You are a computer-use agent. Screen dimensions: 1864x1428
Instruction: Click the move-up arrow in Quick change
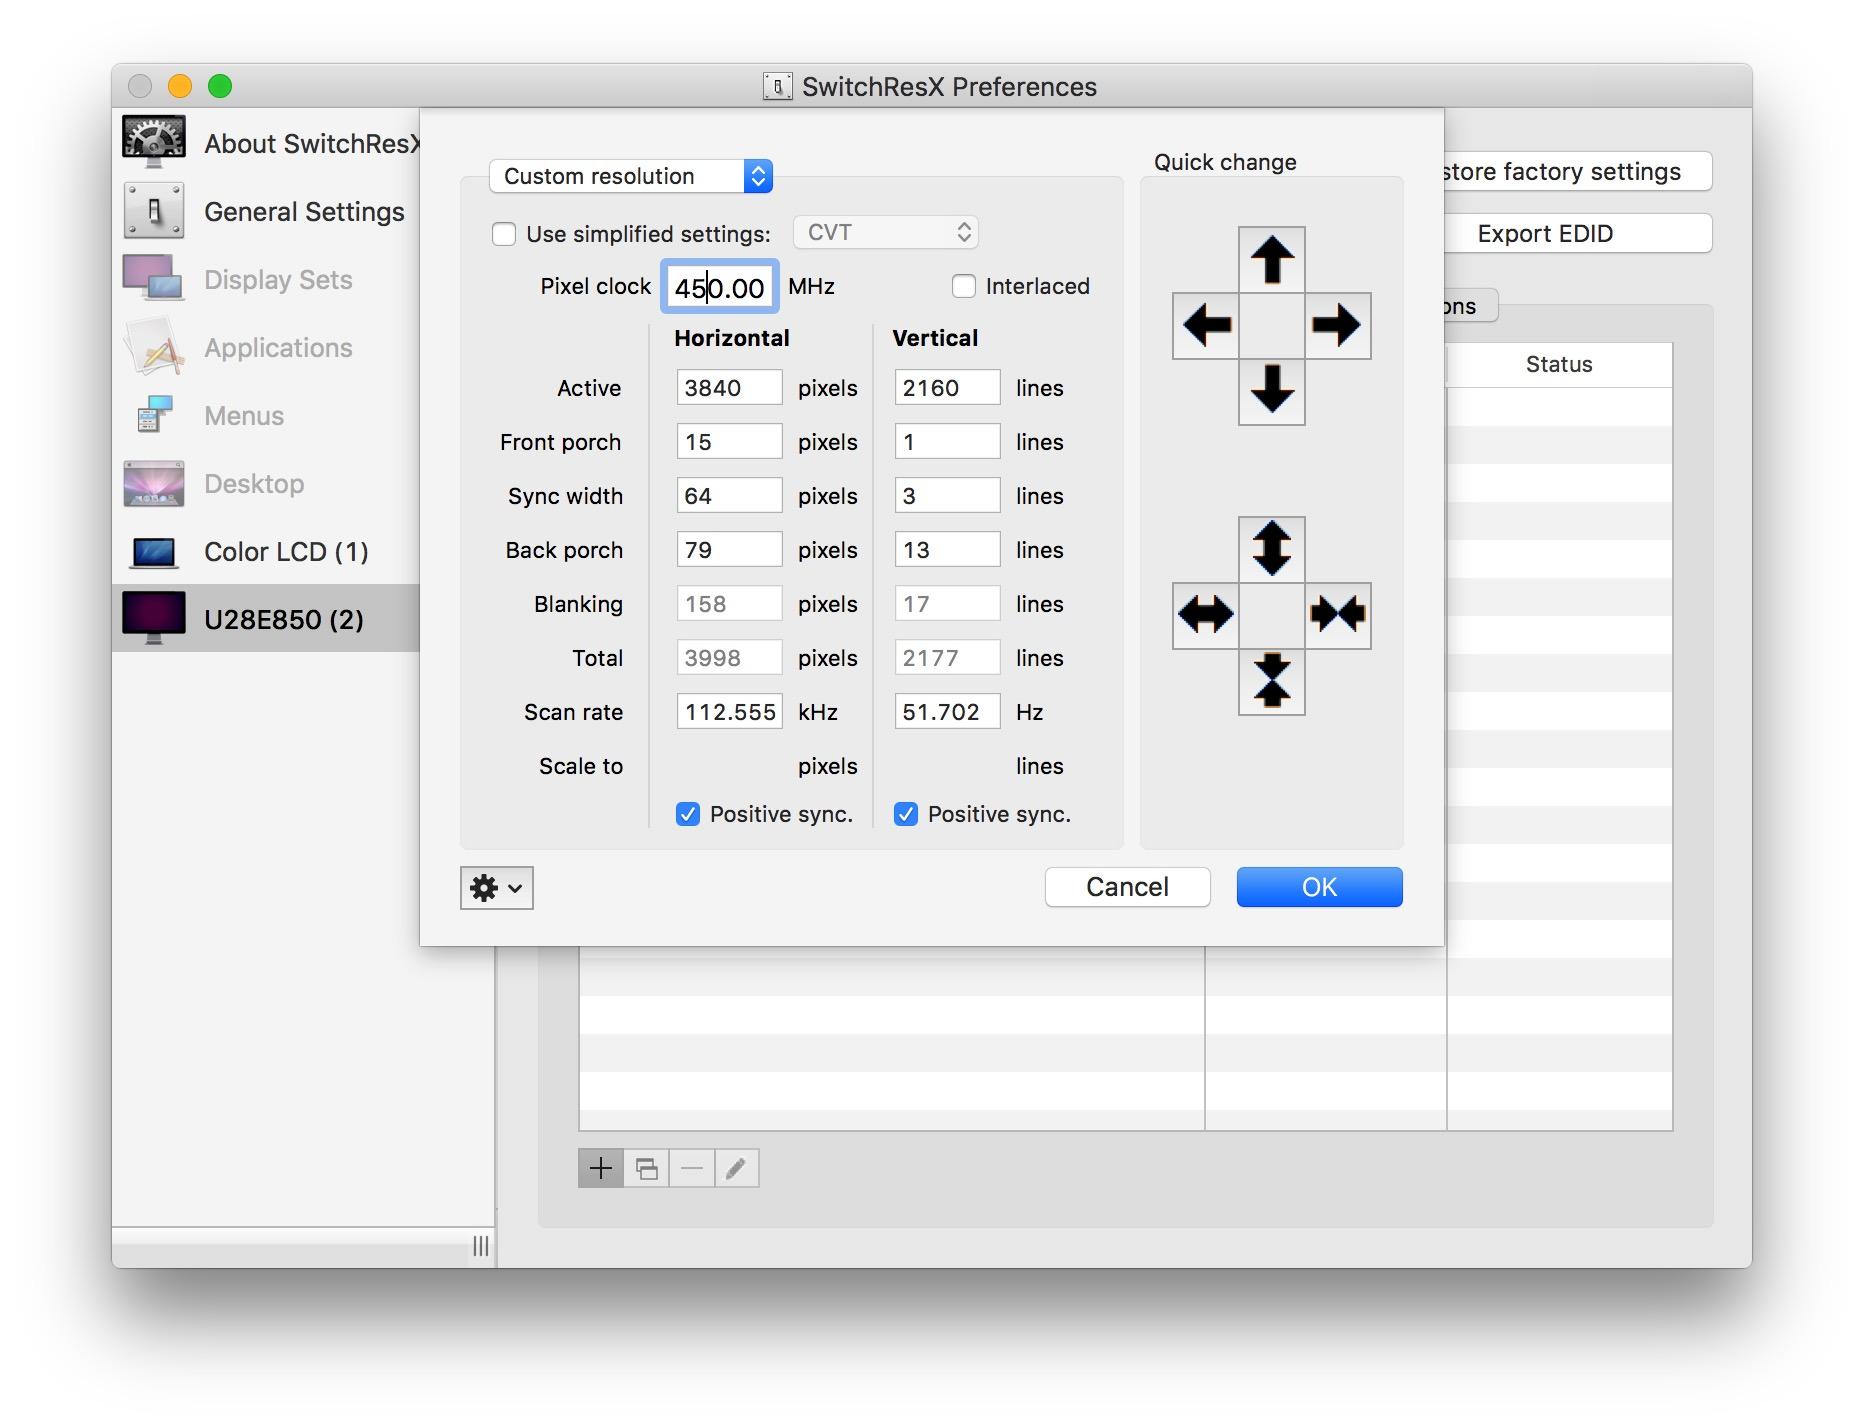point(1272,260)
